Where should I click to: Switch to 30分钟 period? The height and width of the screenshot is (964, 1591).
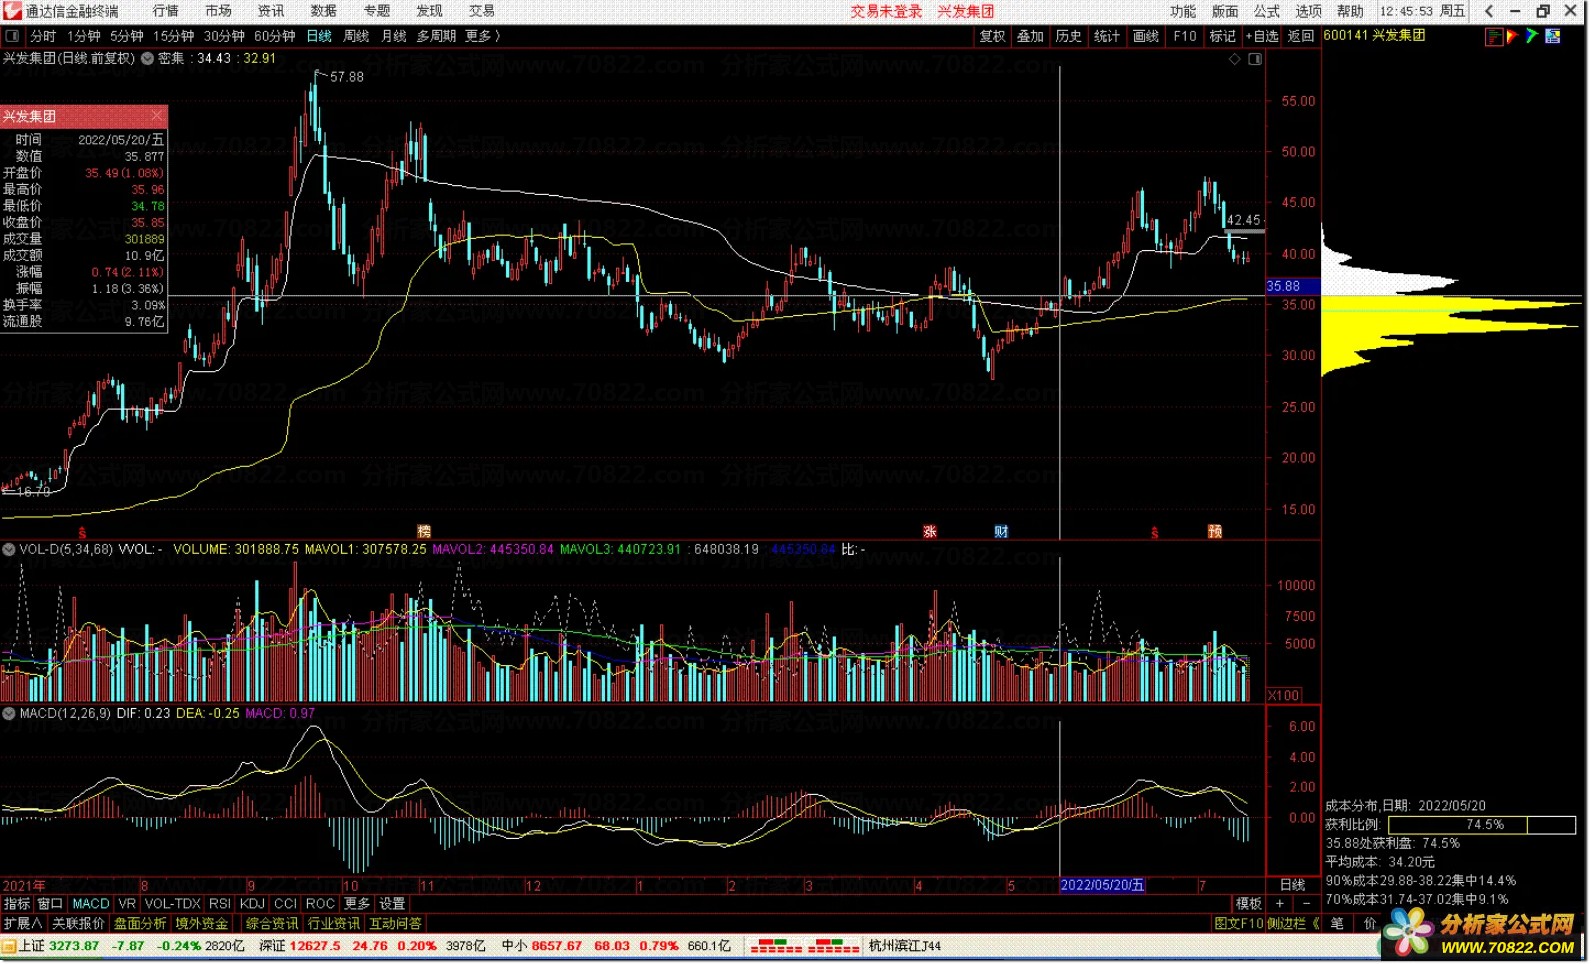[225, 36]
